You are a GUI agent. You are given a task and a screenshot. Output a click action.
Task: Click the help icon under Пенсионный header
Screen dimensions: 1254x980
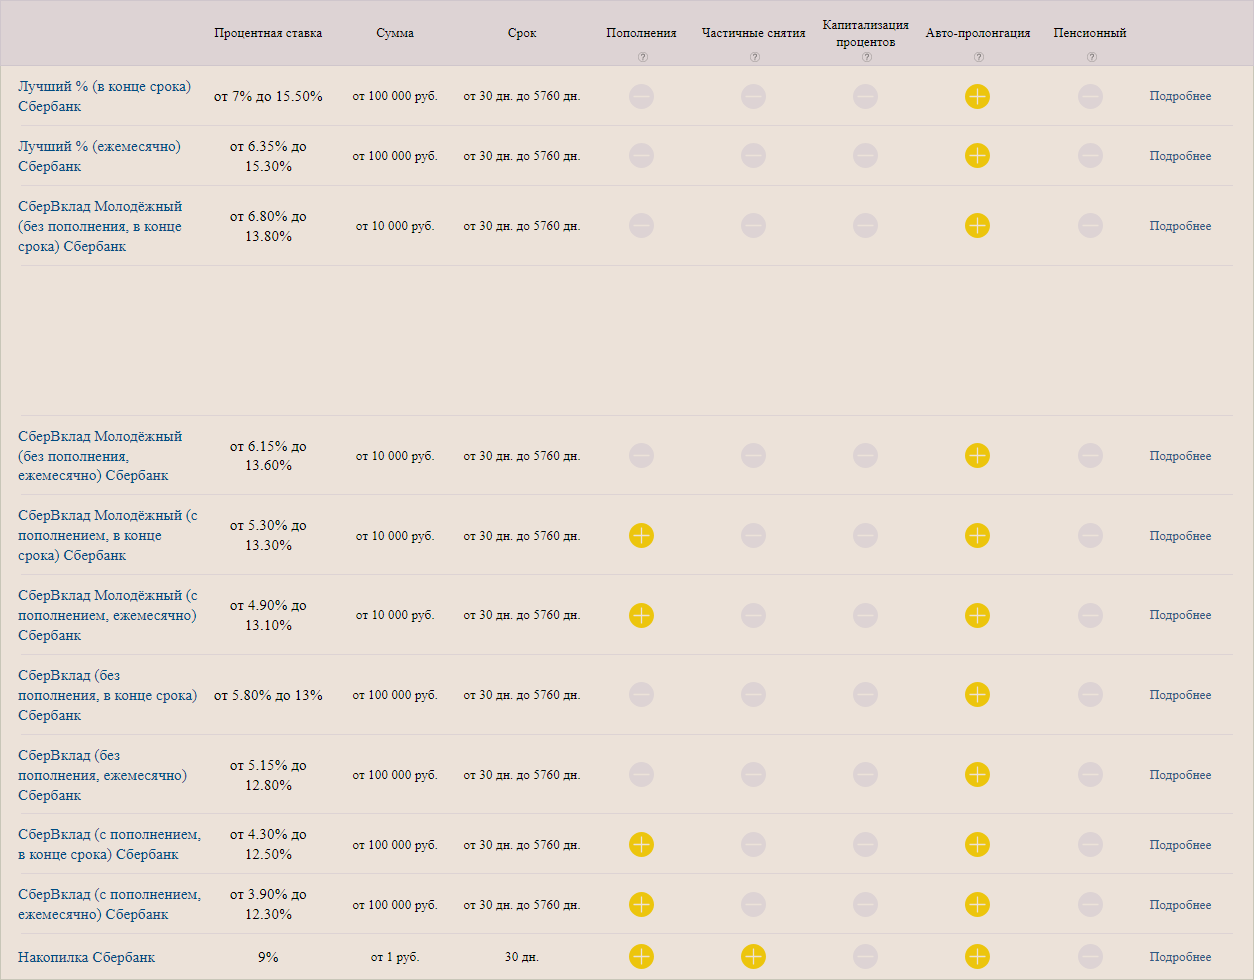click(1091, 57)
